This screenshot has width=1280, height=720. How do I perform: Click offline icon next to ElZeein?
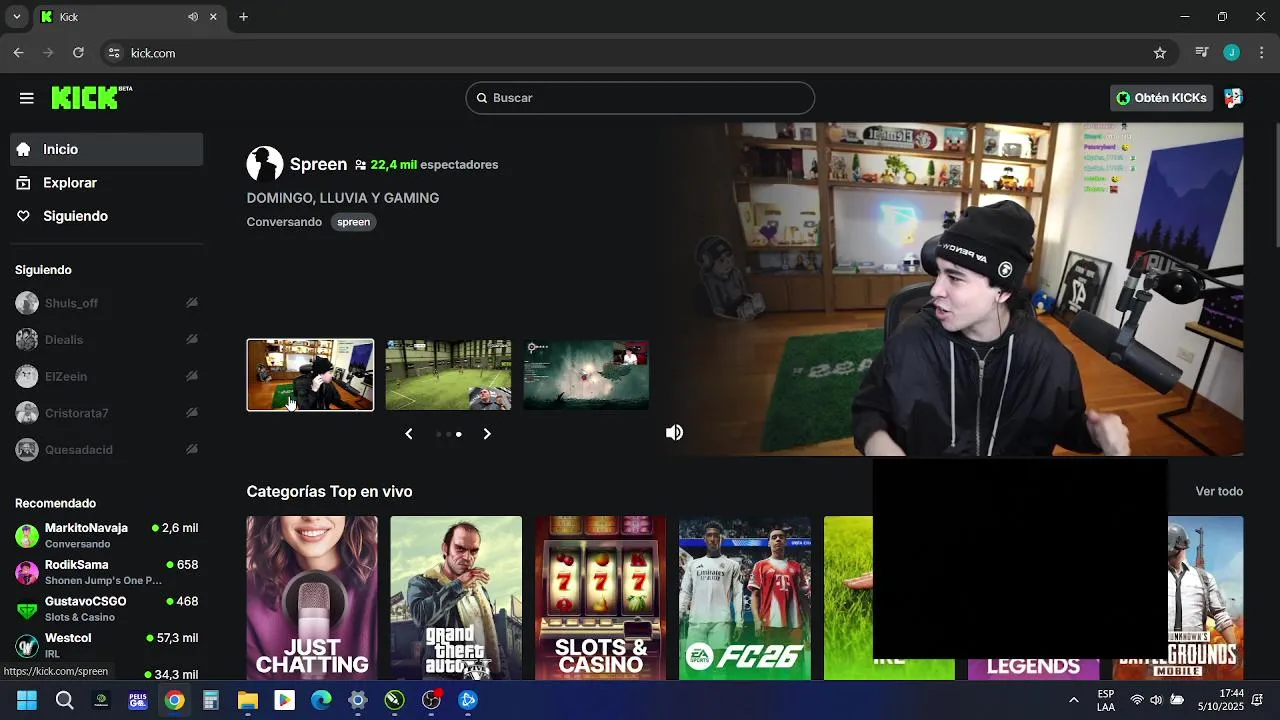pos(191,377)
